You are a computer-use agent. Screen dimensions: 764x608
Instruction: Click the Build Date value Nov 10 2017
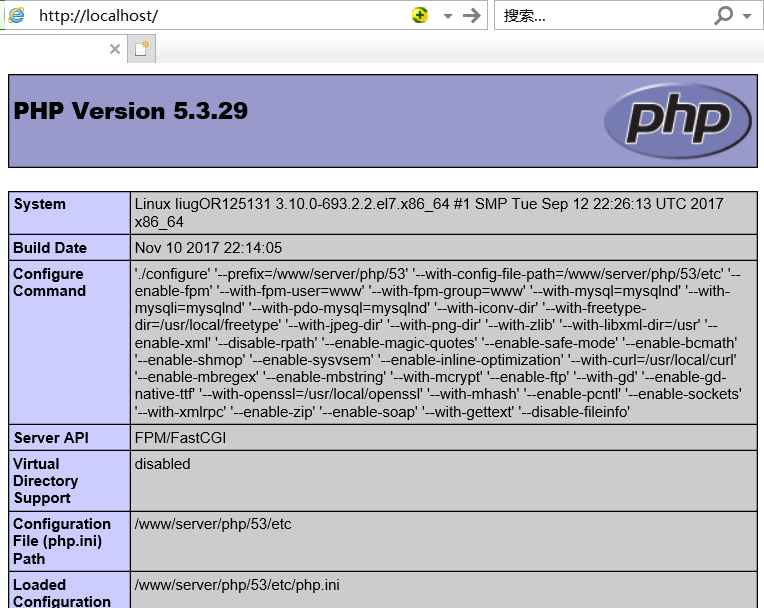pyautogui.click(x=209, y=248)
